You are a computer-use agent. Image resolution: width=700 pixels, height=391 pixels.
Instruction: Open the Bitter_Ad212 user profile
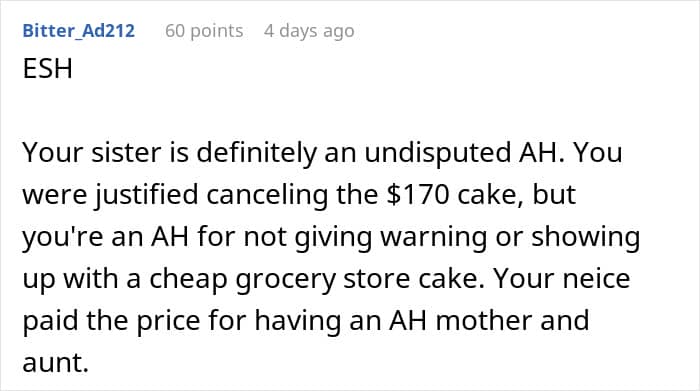point(79,31)
